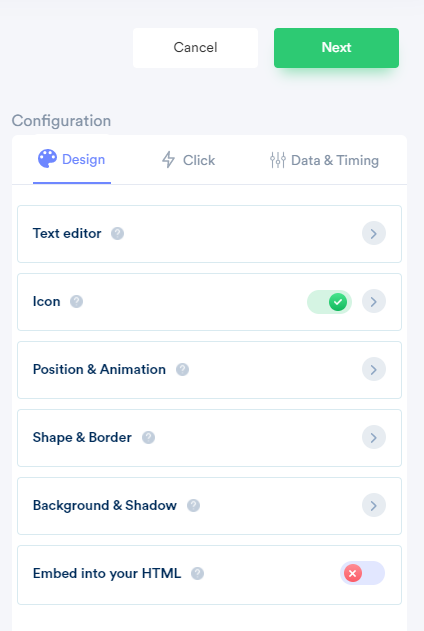This screenshot has width=424, height=631.
Task: Expand Position & Animation chevron
Action: click(x=374, y=369)
